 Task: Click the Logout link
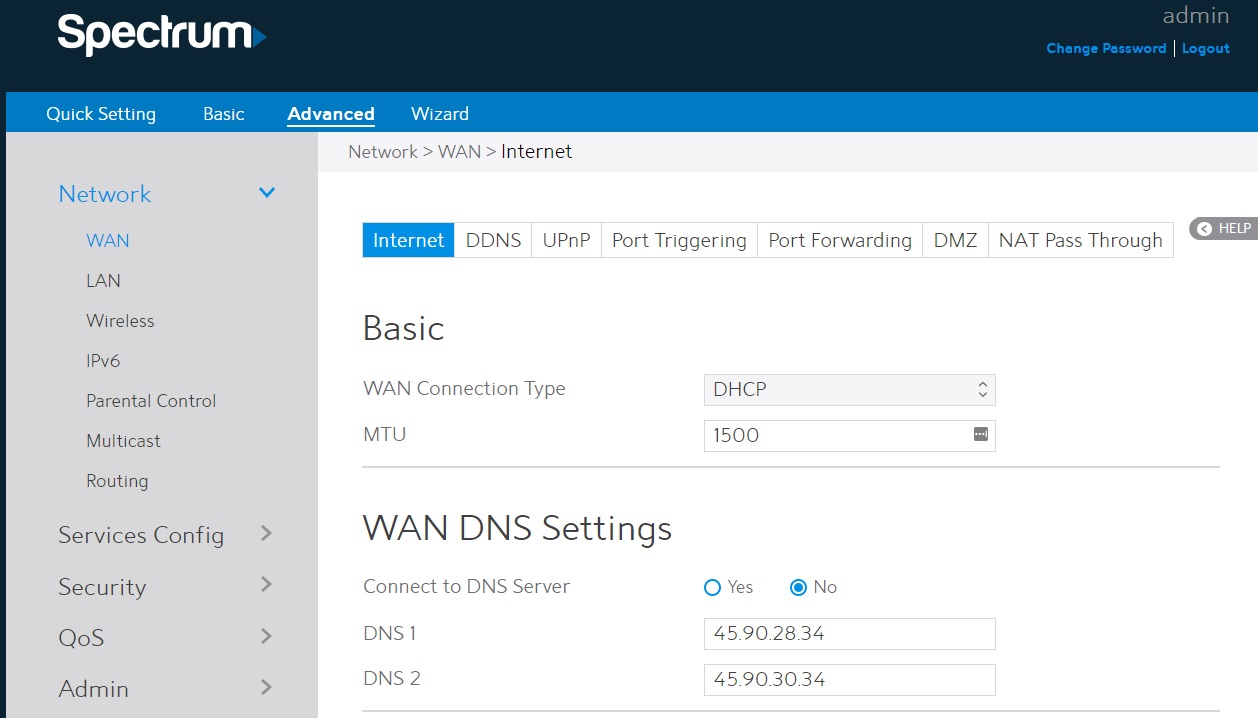(x=1205, y=48)
